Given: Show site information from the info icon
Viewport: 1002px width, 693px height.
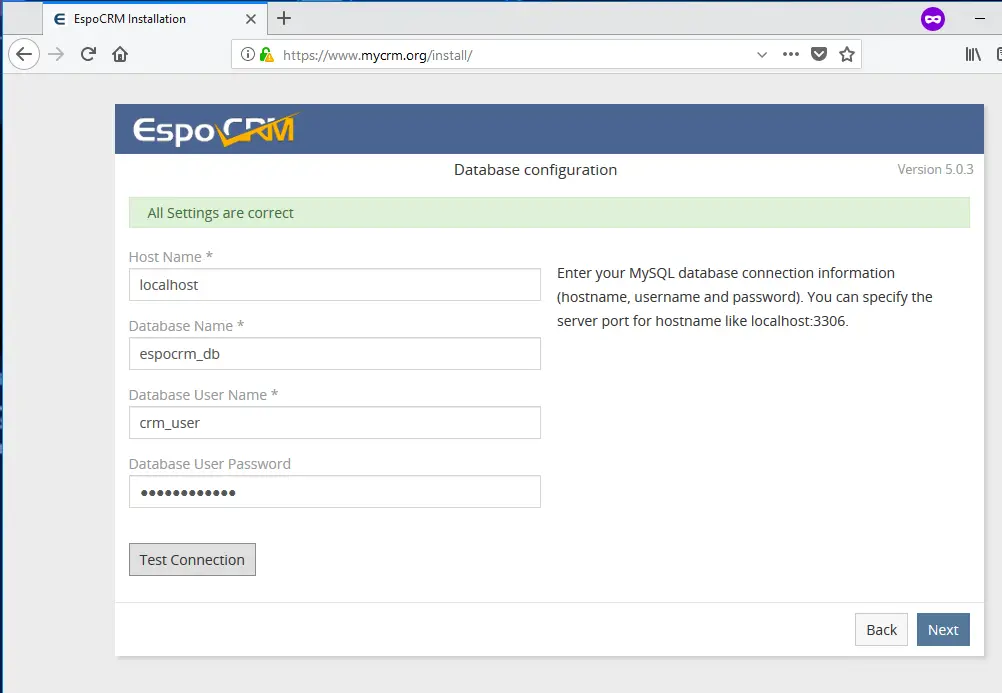Looking at the screenshot, I should pyautogui.click(x=247, y=55).
